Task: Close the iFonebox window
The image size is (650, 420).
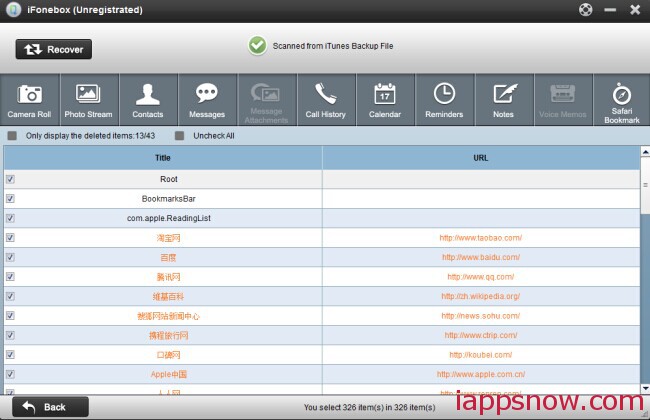Action: pos(635,10)
